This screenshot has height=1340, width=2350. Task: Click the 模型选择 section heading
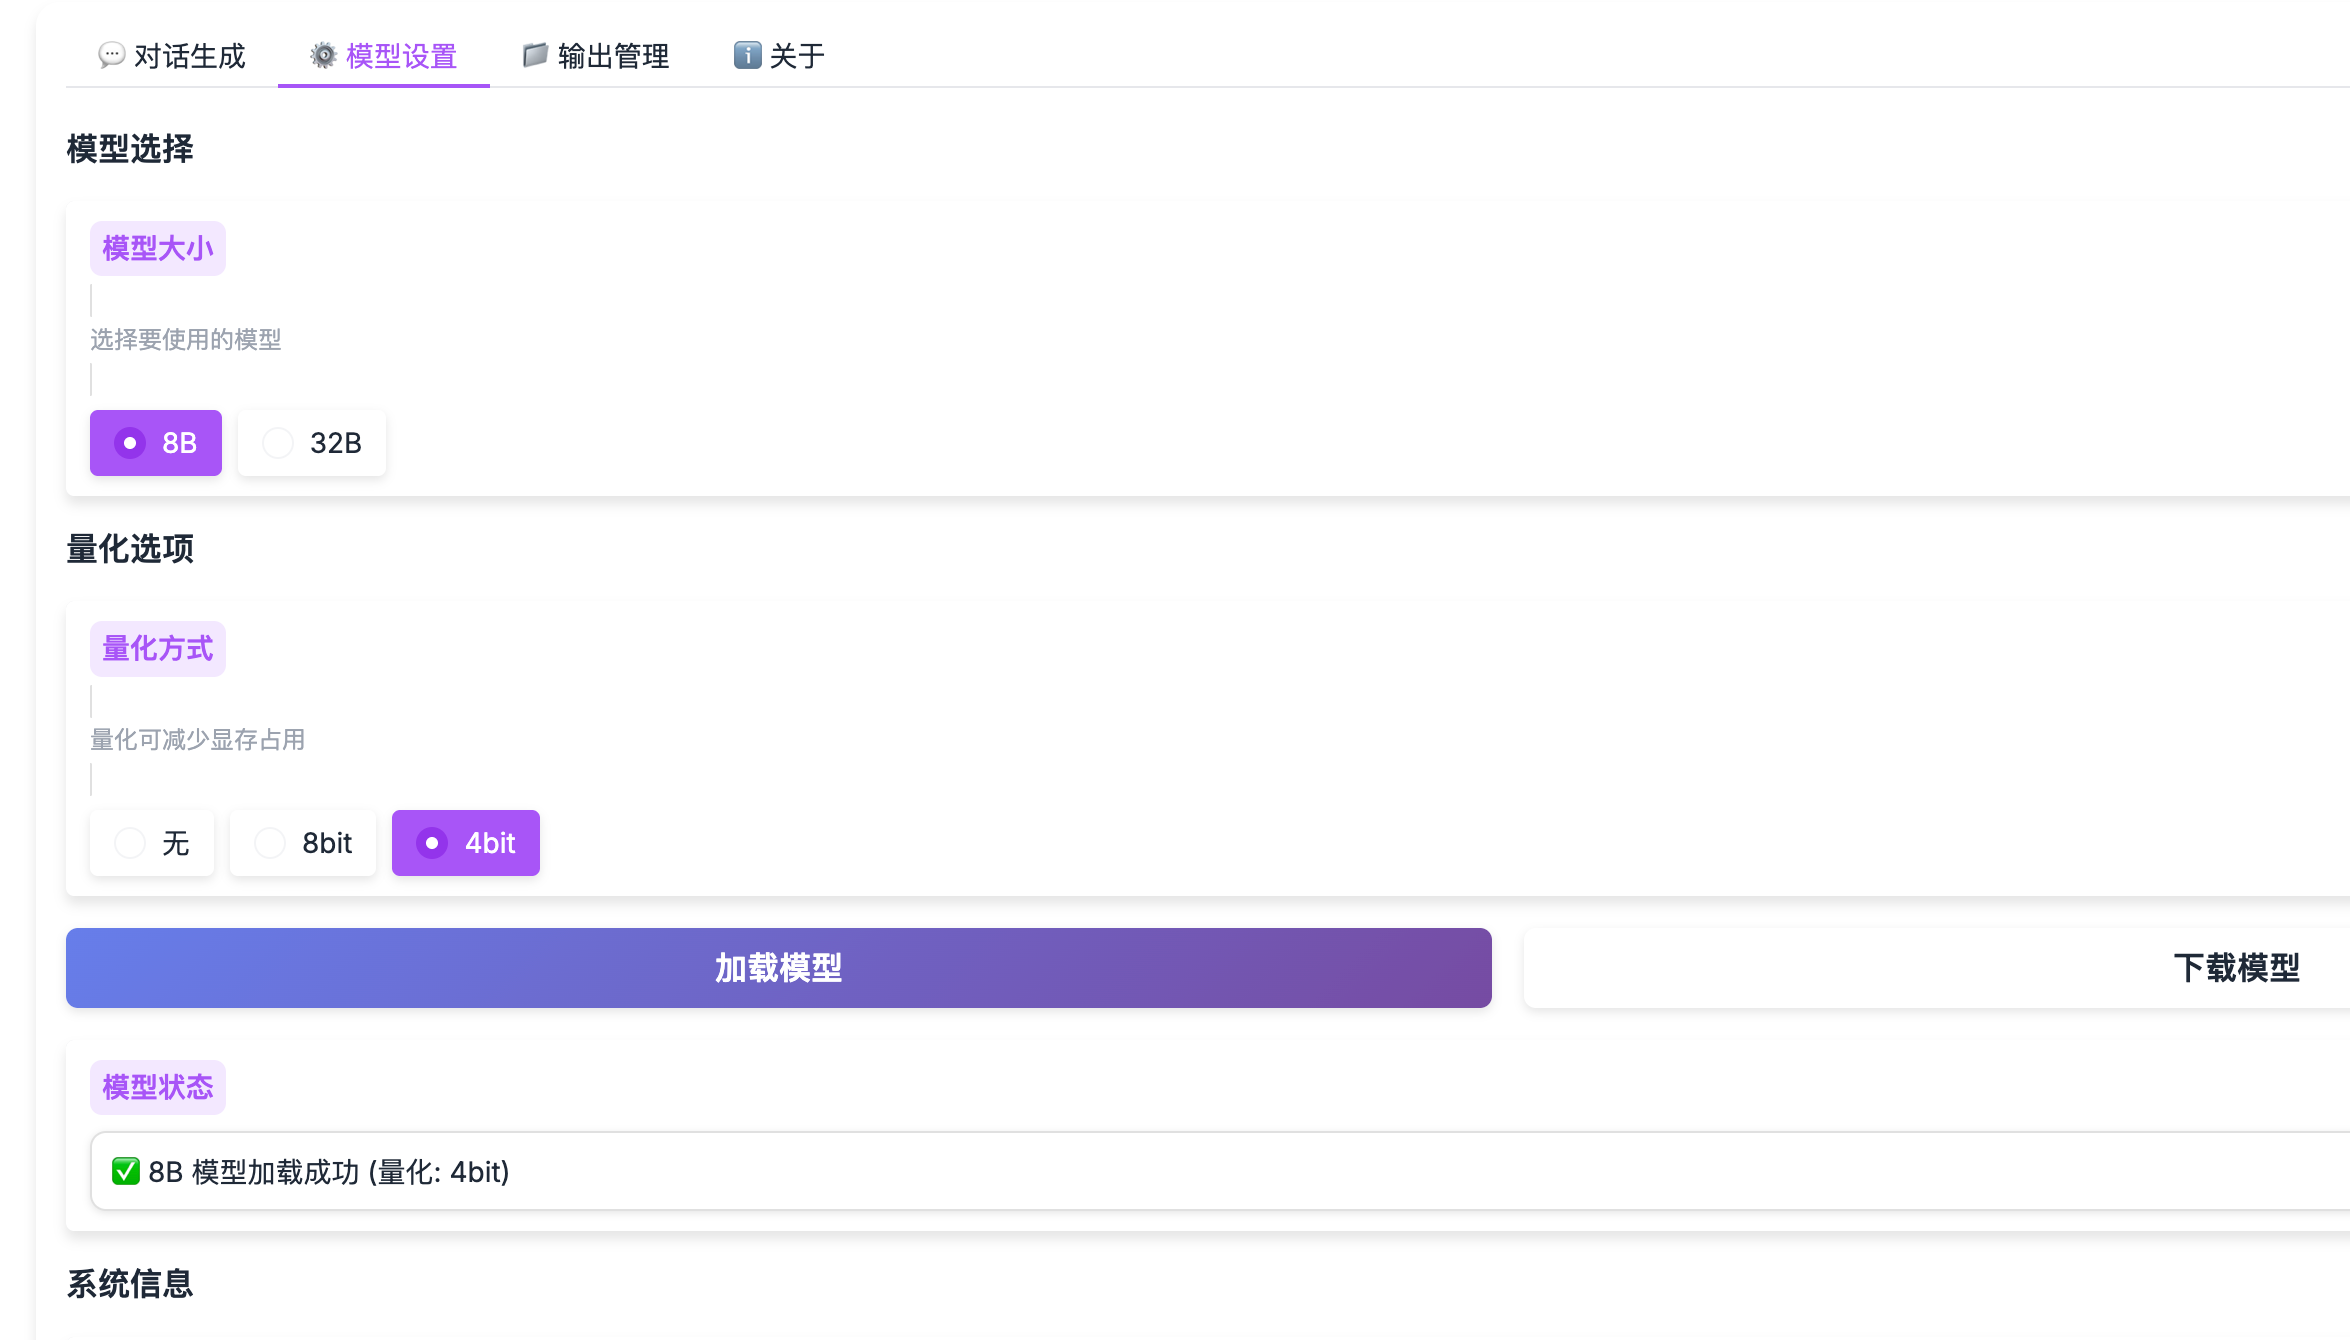click(x=130, y=149)
